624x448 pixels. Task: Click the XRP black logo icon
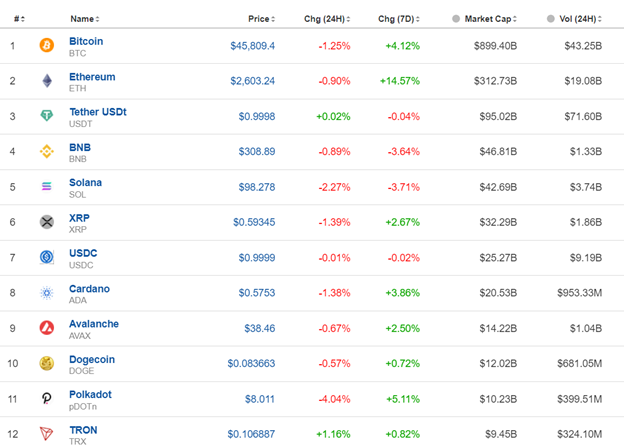click(x=46, y=222)
